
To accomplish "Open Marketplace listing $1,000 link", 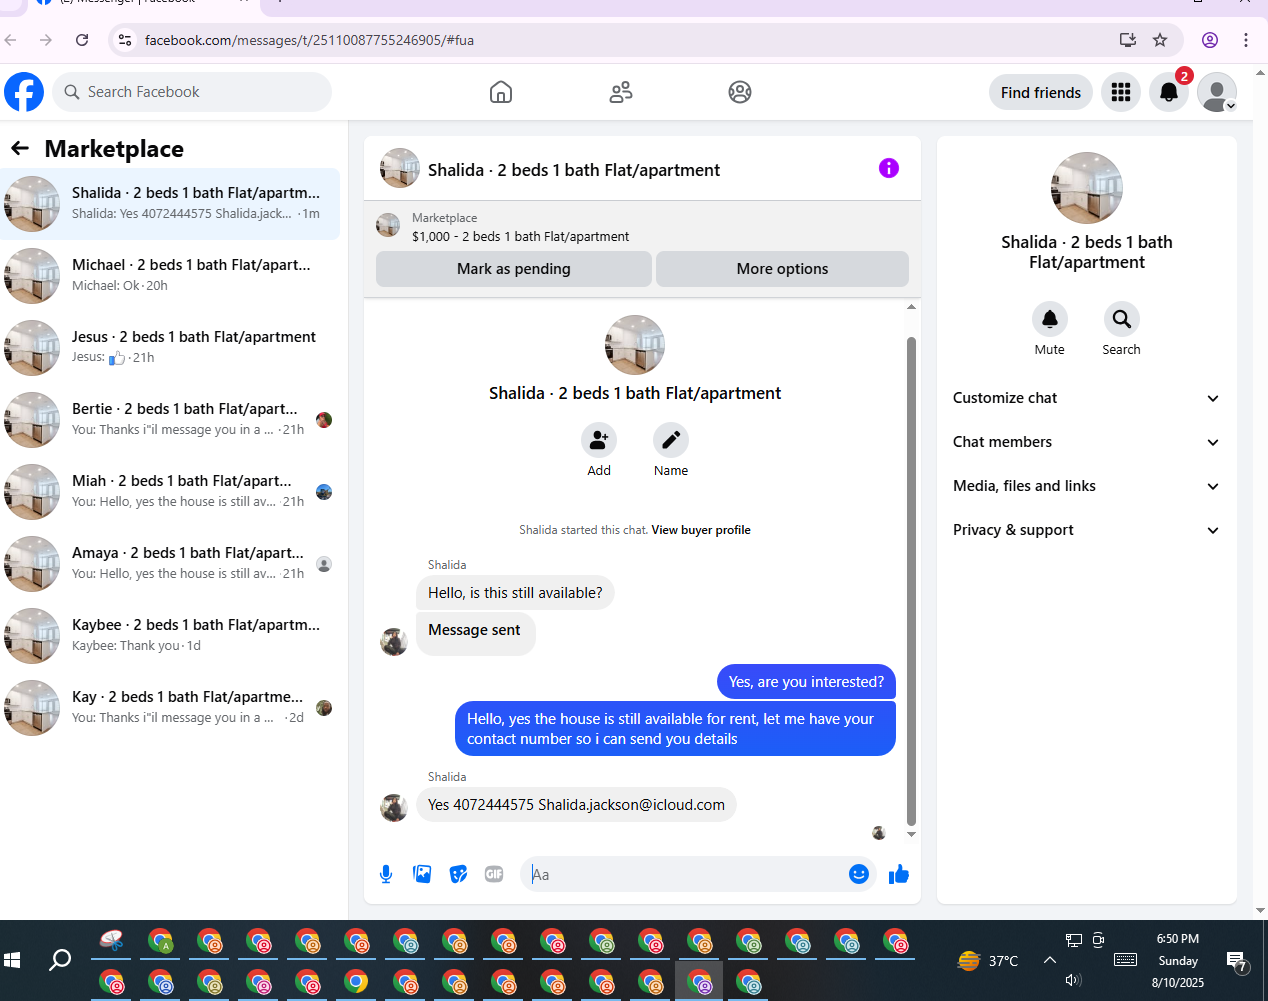I will tap(520, 237).
